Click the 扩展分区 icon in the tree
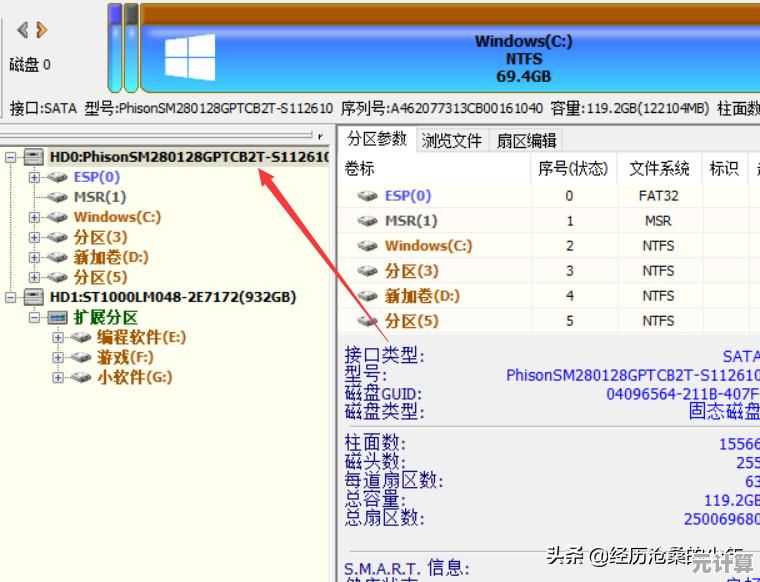This screenshot has width=760, height=582. [58, 317]
